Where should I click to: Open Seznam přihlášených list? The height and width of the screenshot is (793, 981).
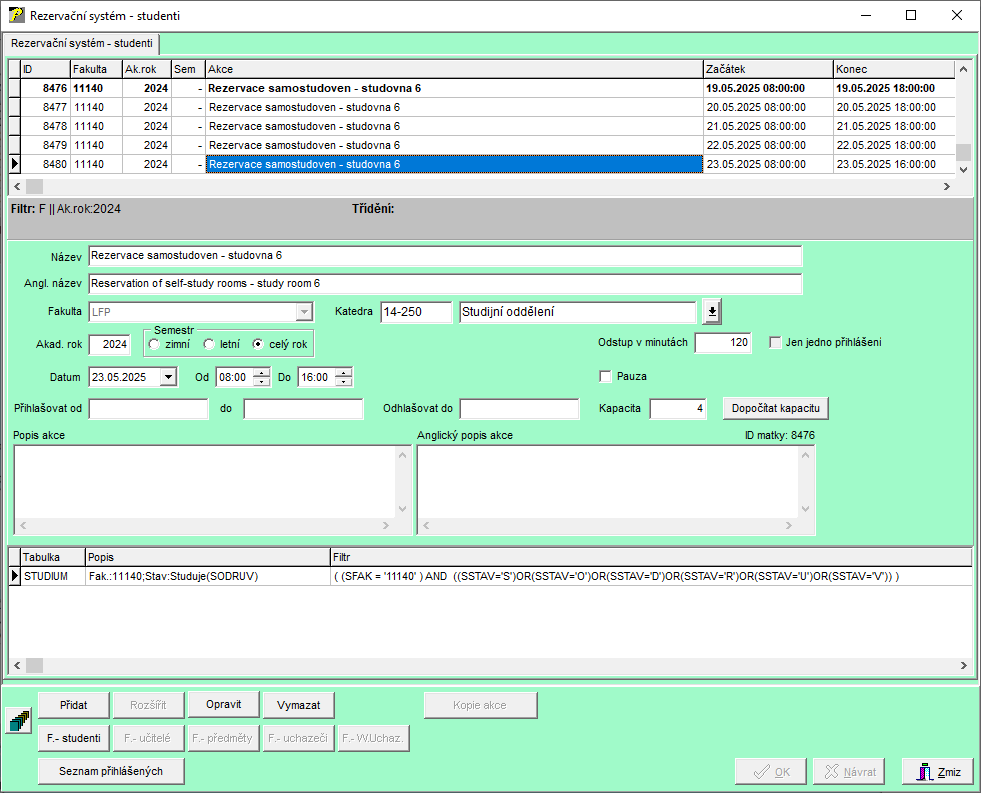coord(111,771)
